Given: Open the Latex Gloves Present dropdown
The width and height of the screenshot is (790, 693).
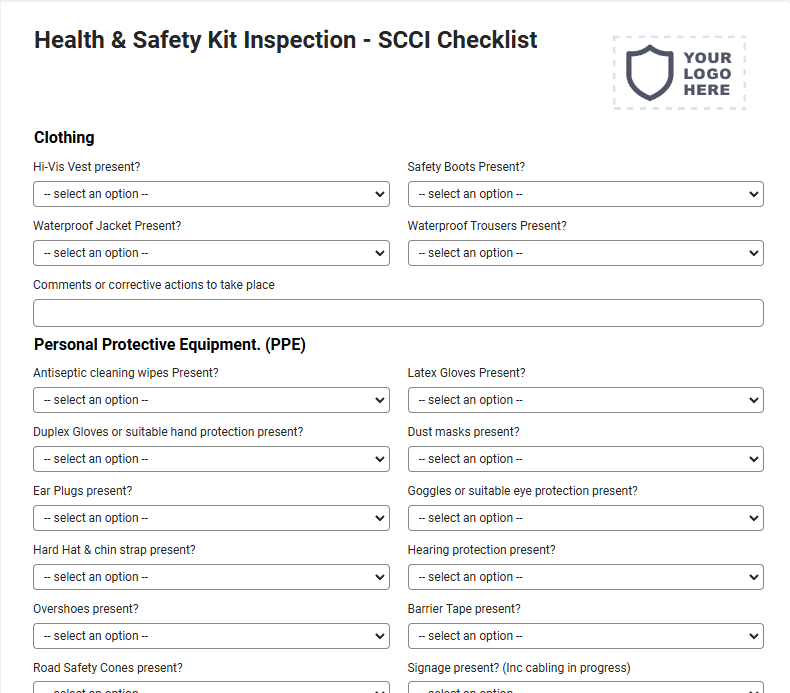Looking at the screenshot, I should point(585,400).
